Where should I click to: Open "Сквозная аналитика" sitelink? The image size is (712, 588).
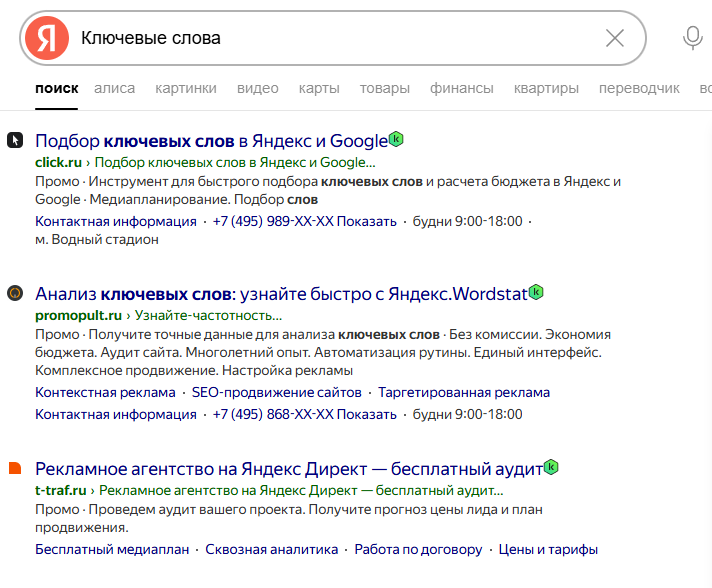(x=272, y=549)
